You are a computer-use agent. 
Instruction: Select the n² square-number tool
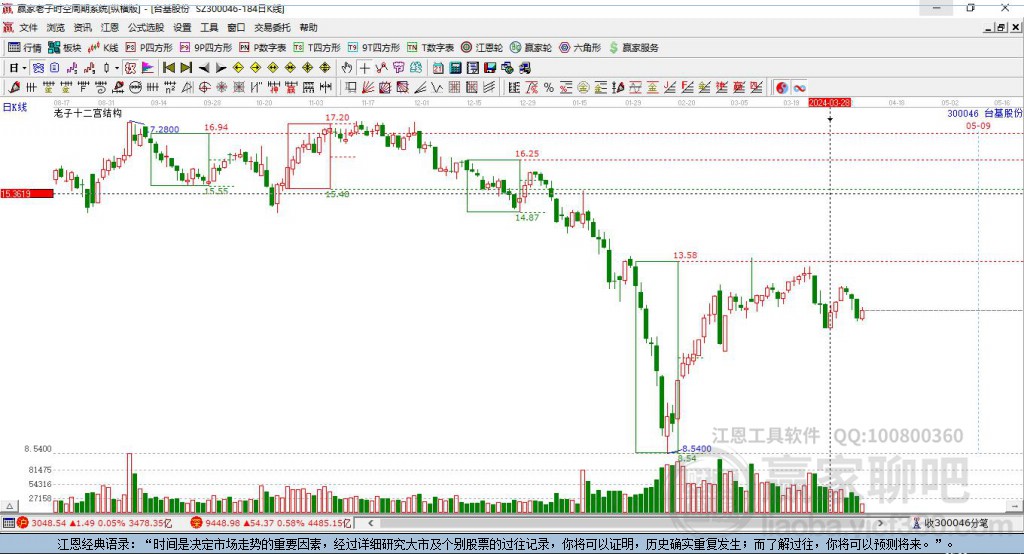(170, 88)
